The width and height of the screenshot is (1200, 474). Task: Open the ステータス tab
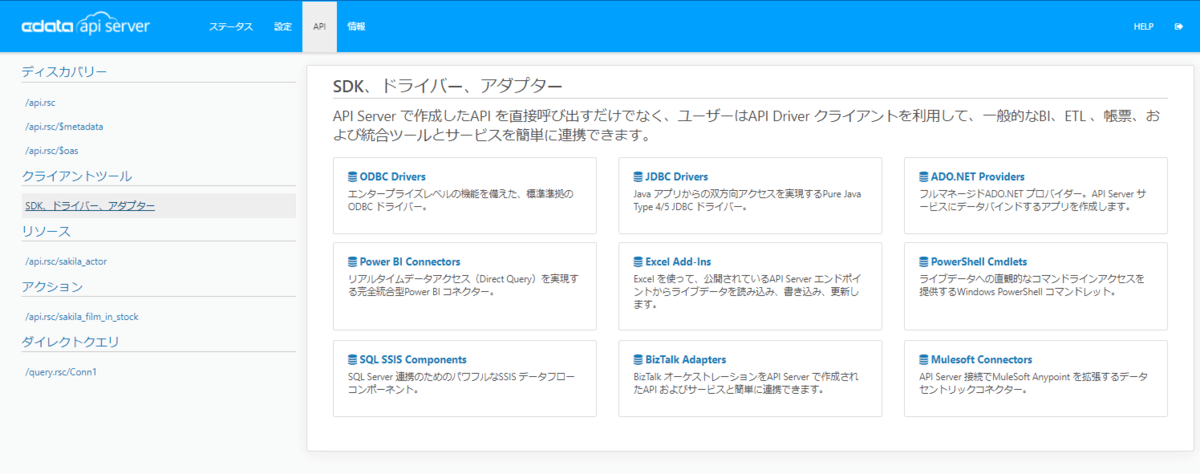(x=231, y=26)
